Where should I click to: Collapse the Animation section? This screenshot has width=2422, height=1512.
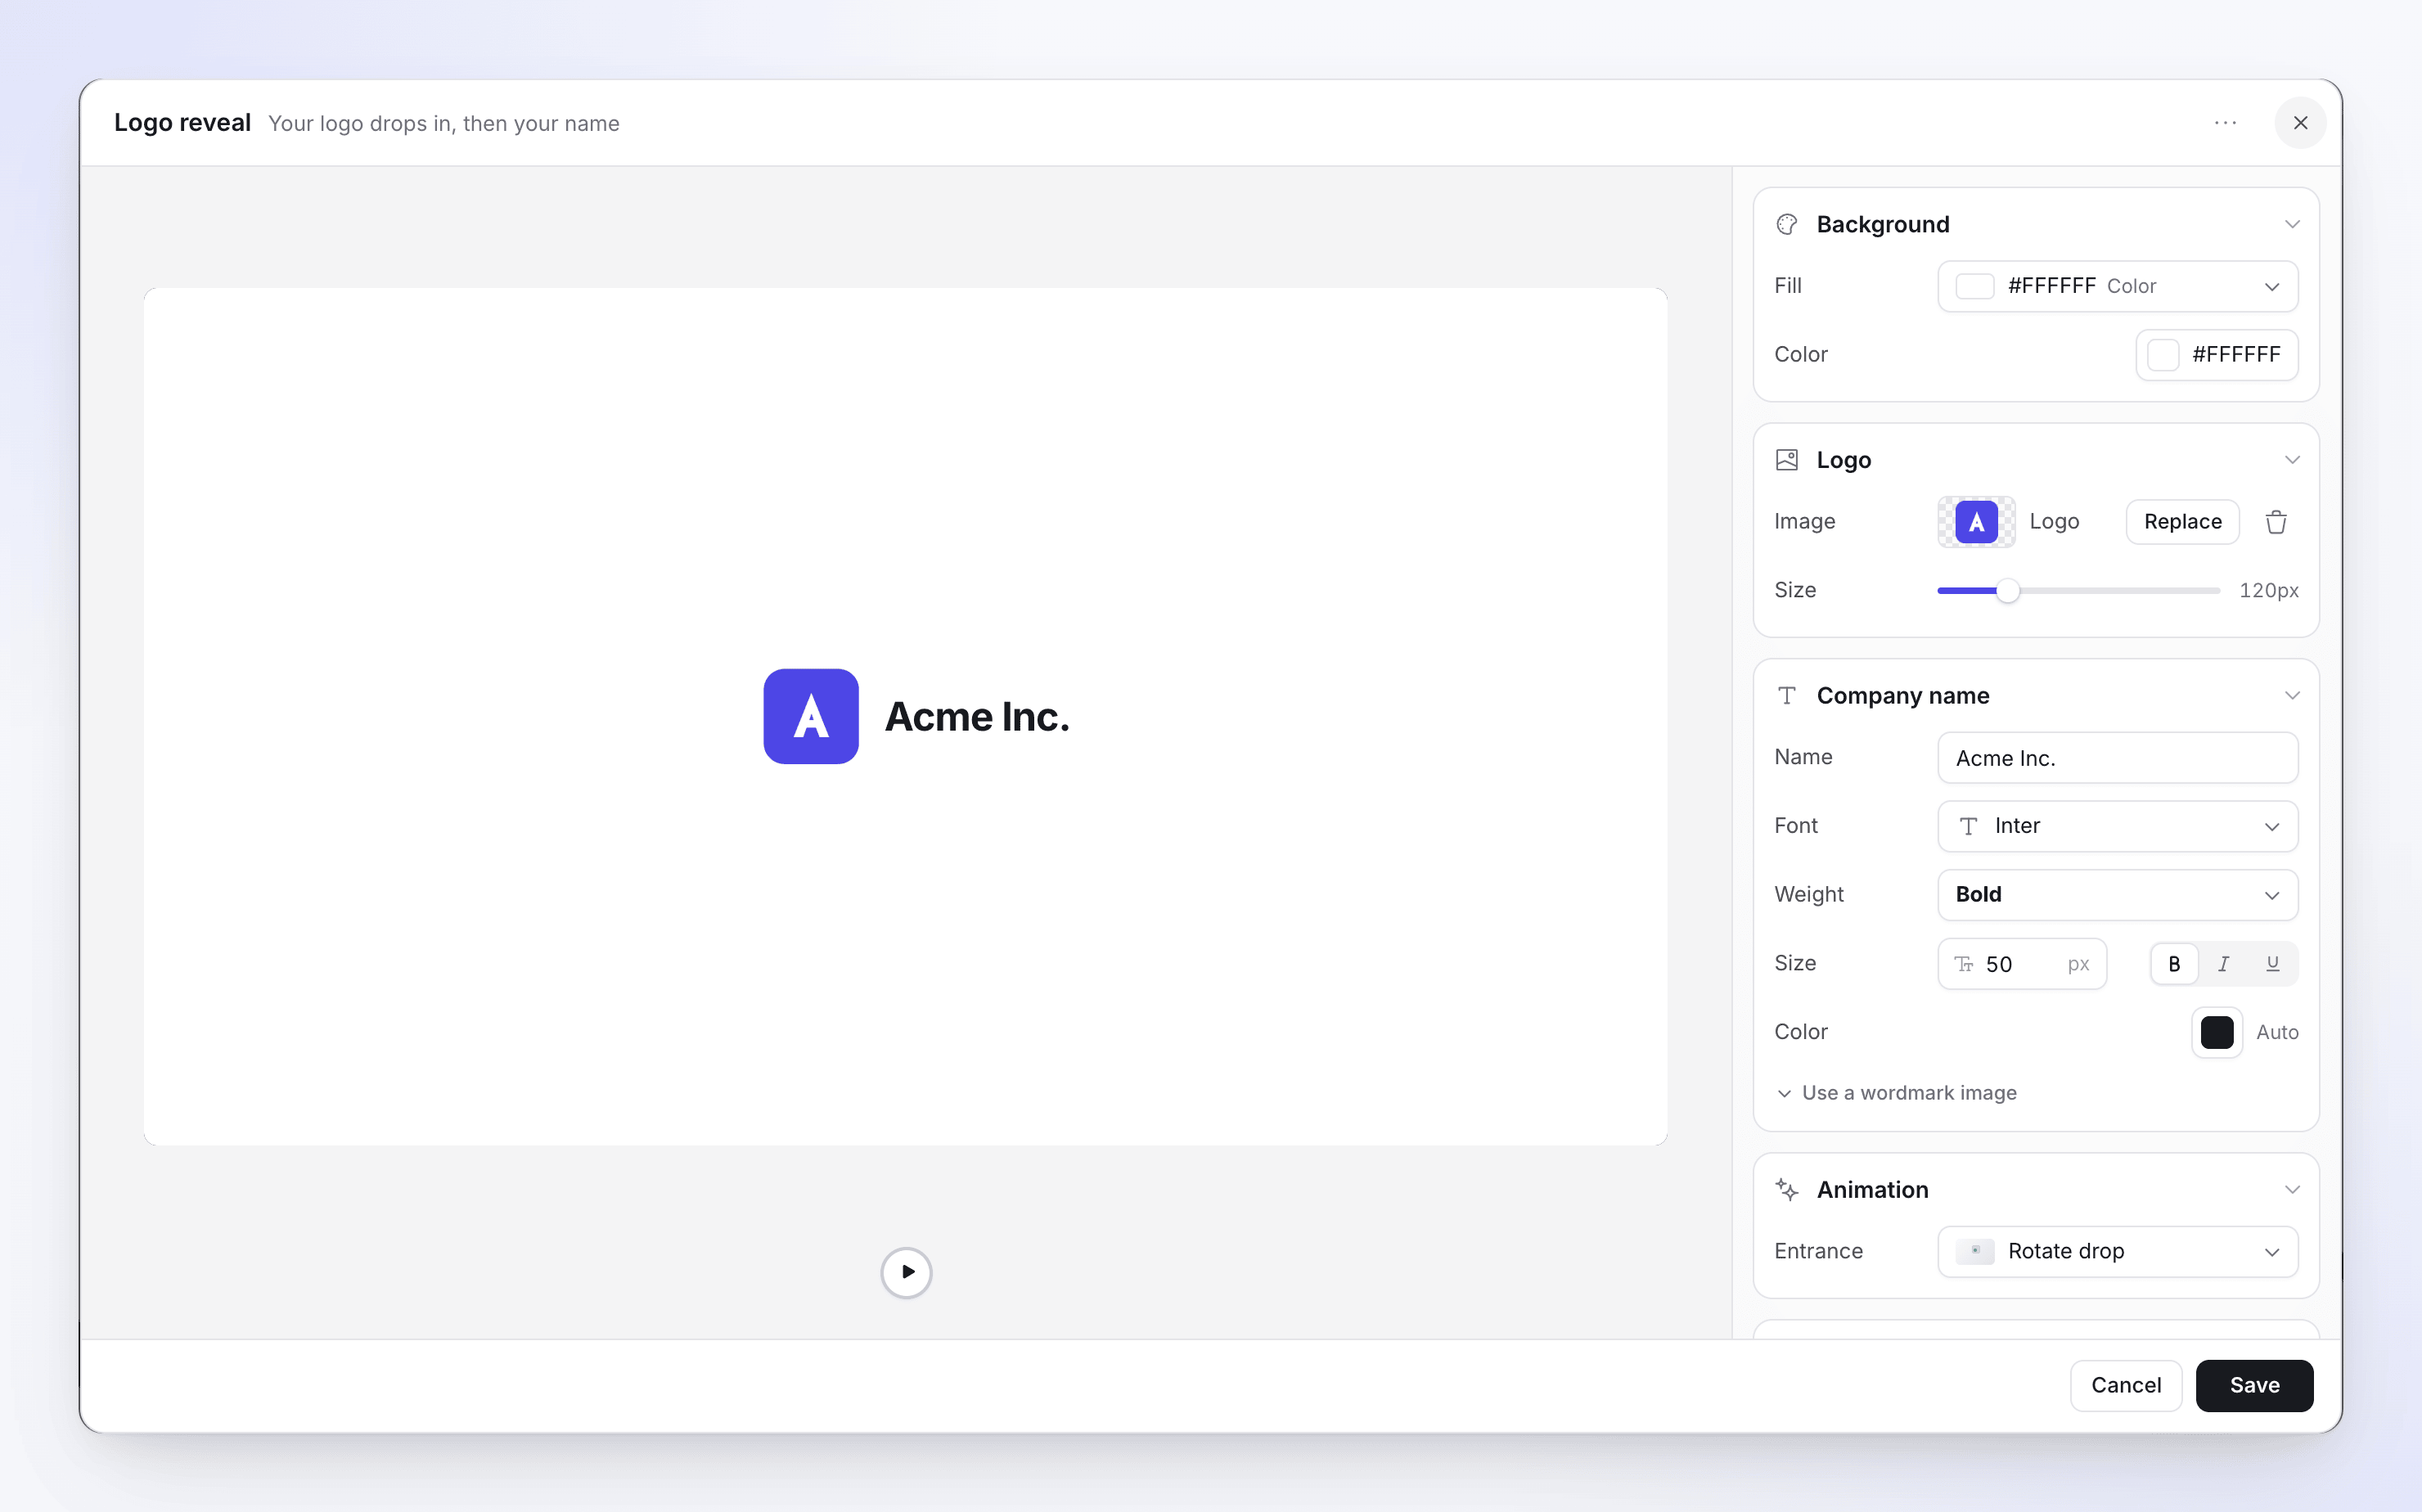click(2292, 1190)
